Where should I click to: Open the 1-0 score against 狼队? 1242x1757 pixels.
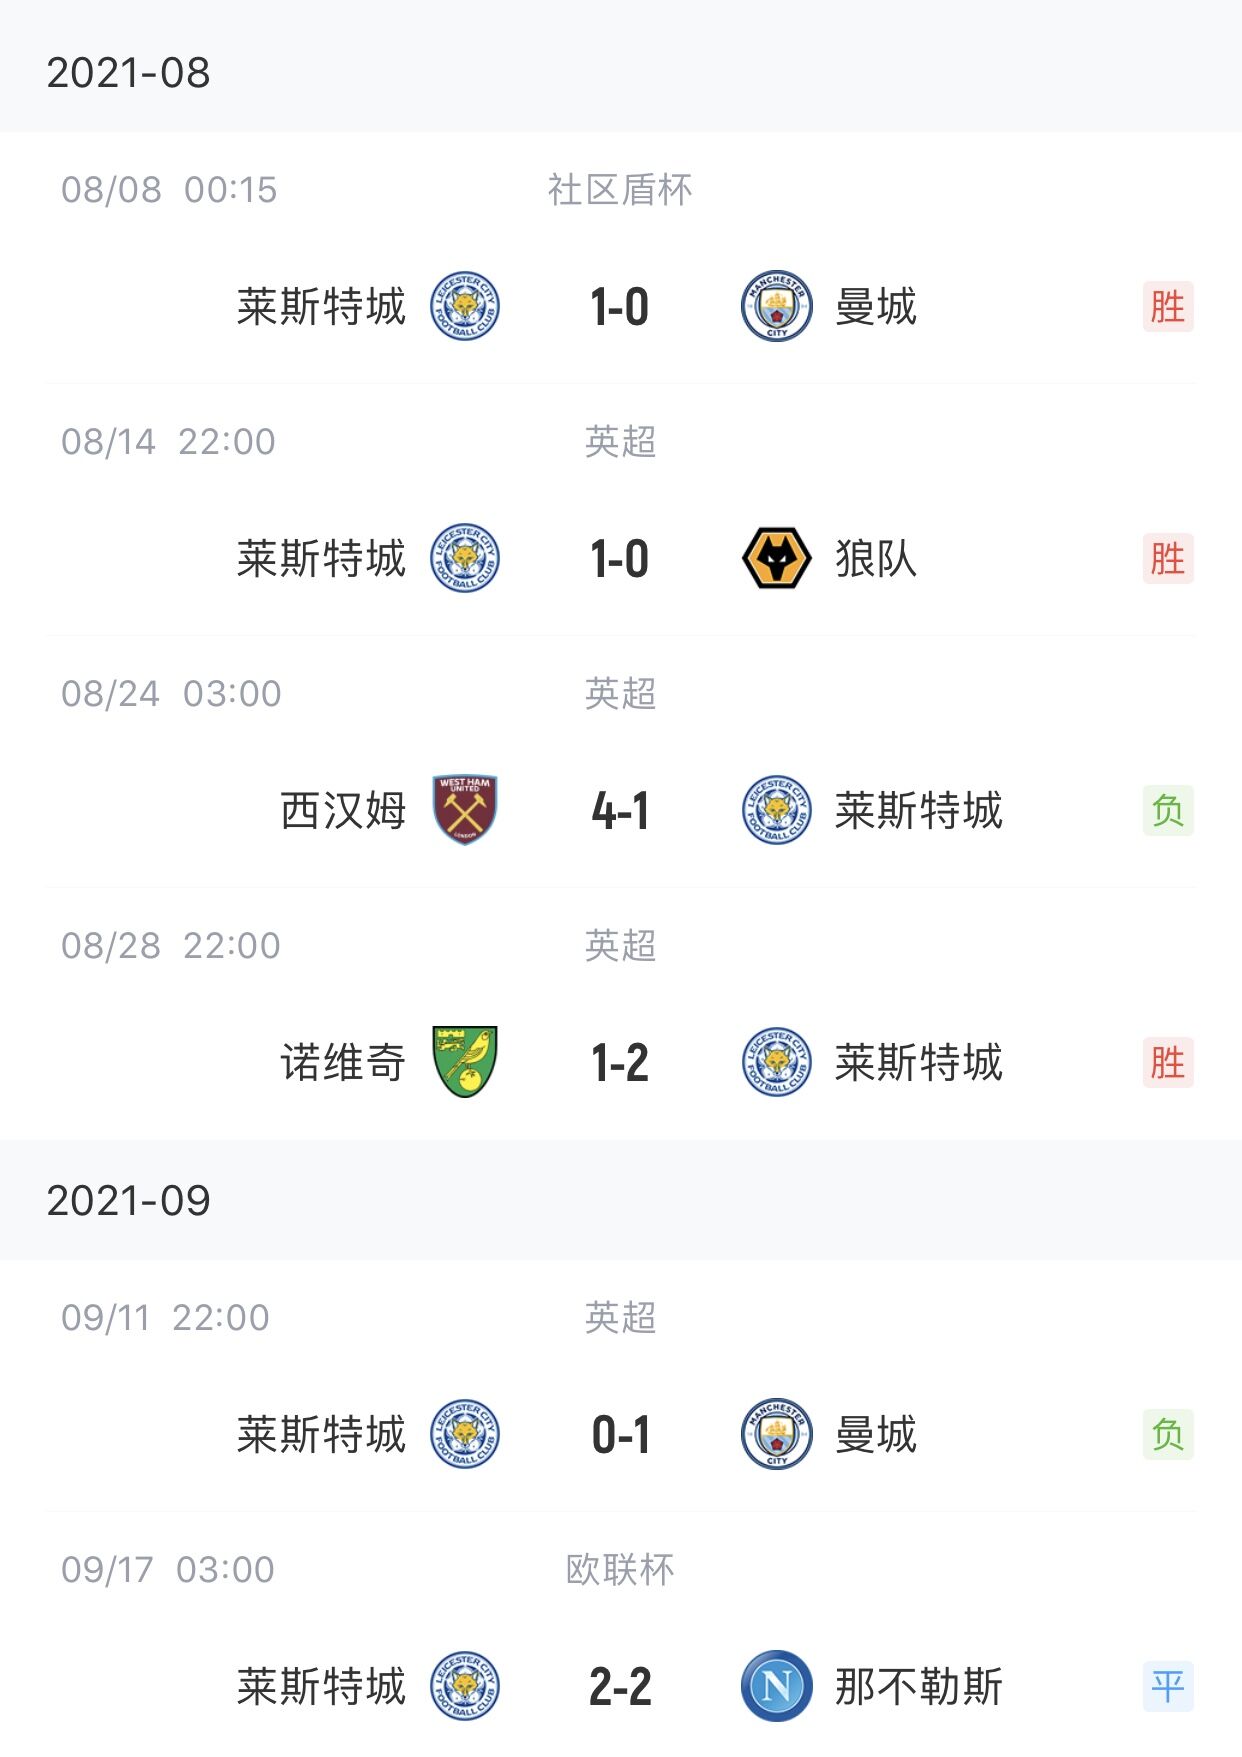coord(620,559)
